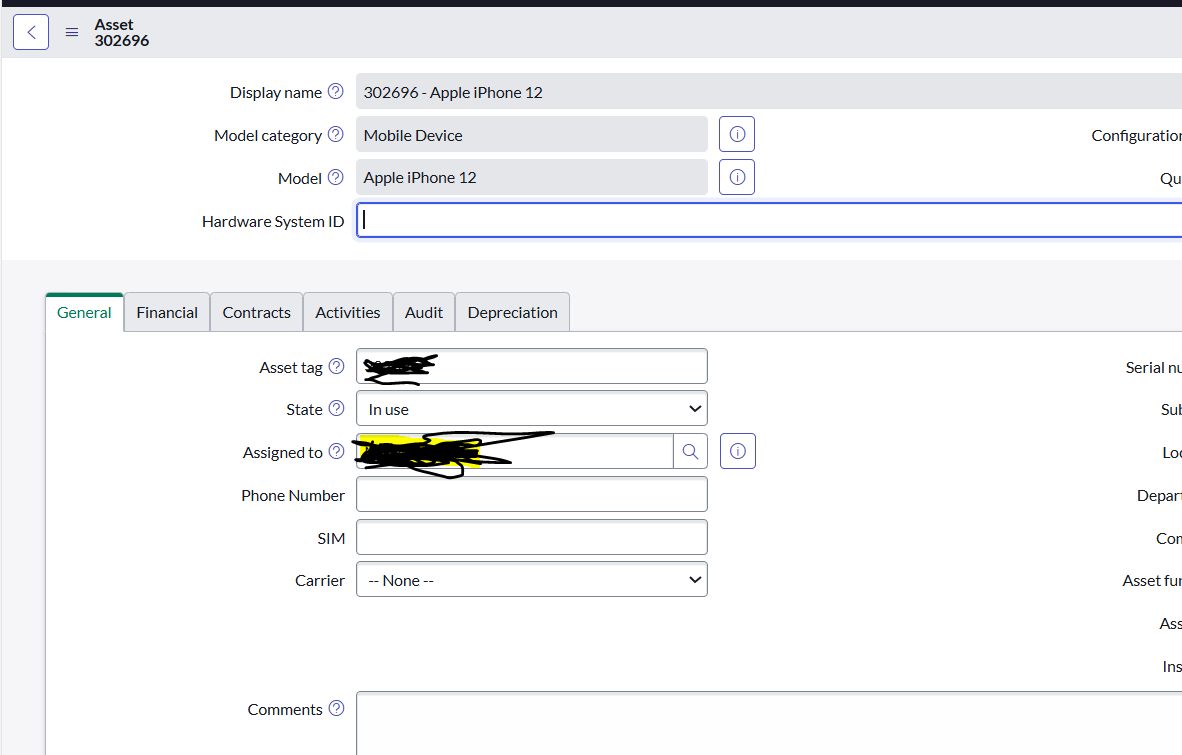Click inside the Hardware System ID field

pos(600,220)
